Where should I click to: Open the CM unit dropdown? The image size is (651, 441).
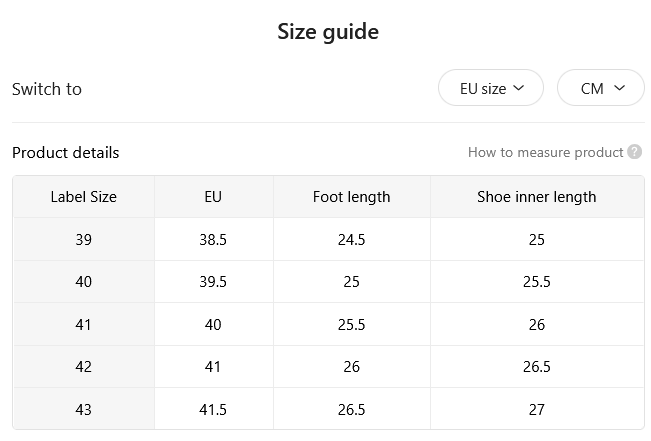pyautogui.click(x=601, y=88)
